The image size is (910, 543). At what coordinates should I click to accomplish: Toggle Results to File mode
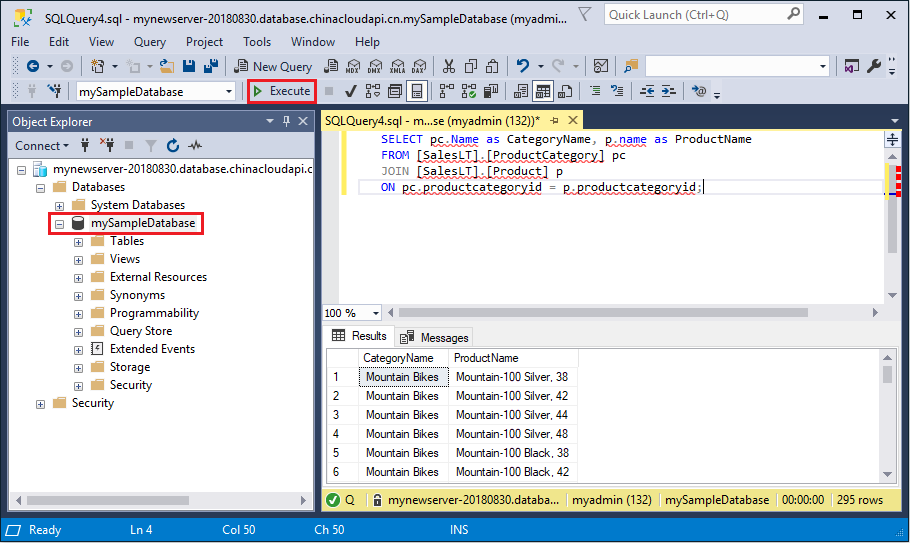coord(565,91)
